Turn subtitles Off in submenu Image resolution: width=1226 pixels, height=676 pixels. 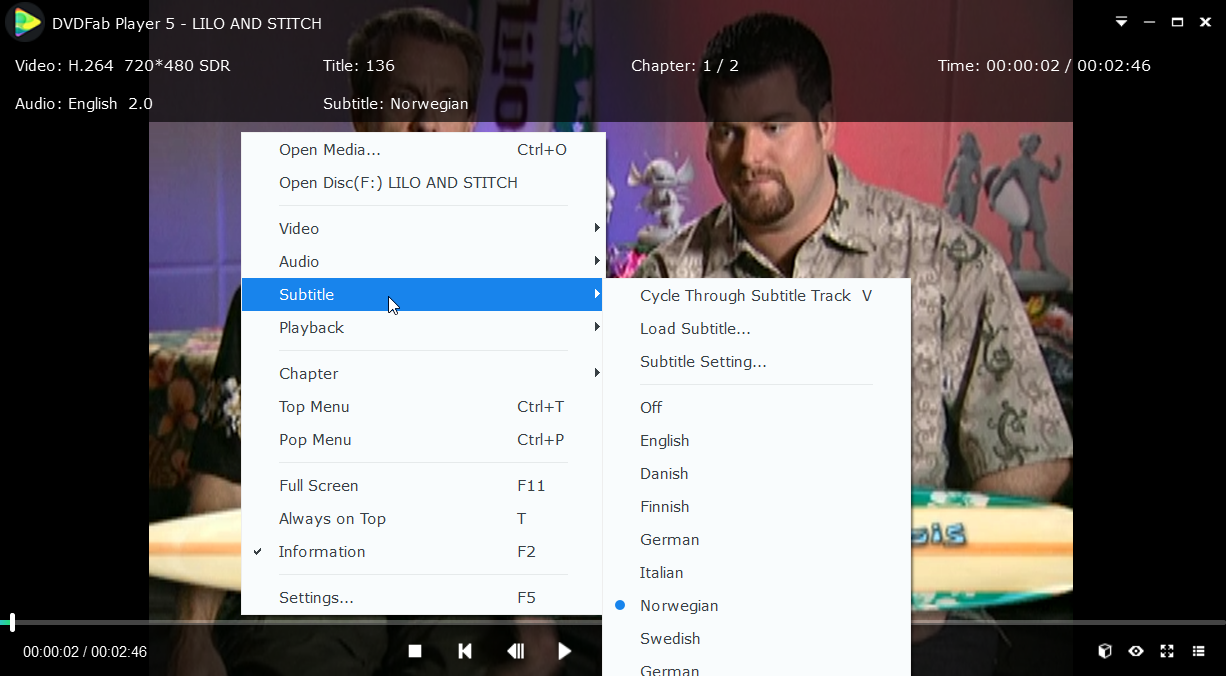(x=757, y=407)
